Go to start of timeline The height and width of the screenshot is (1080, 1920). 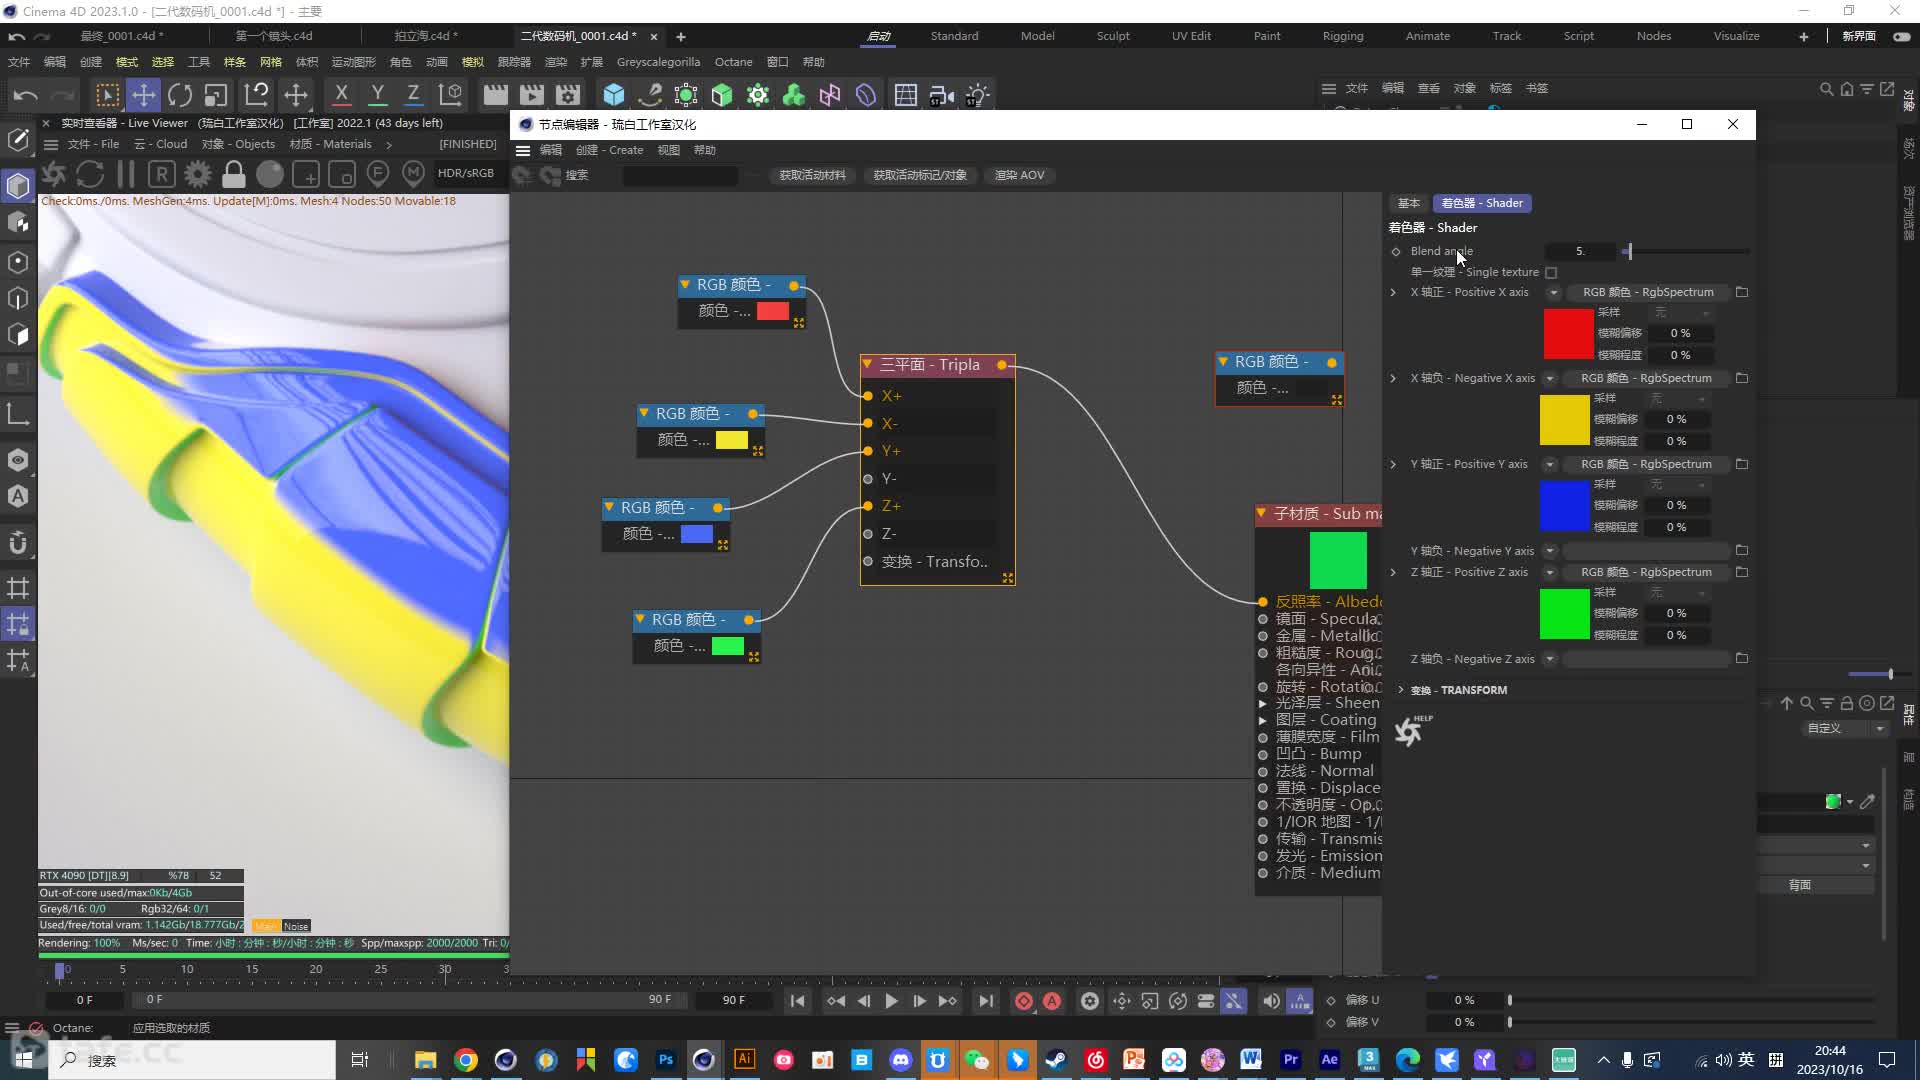click(x=797, y=1001)
